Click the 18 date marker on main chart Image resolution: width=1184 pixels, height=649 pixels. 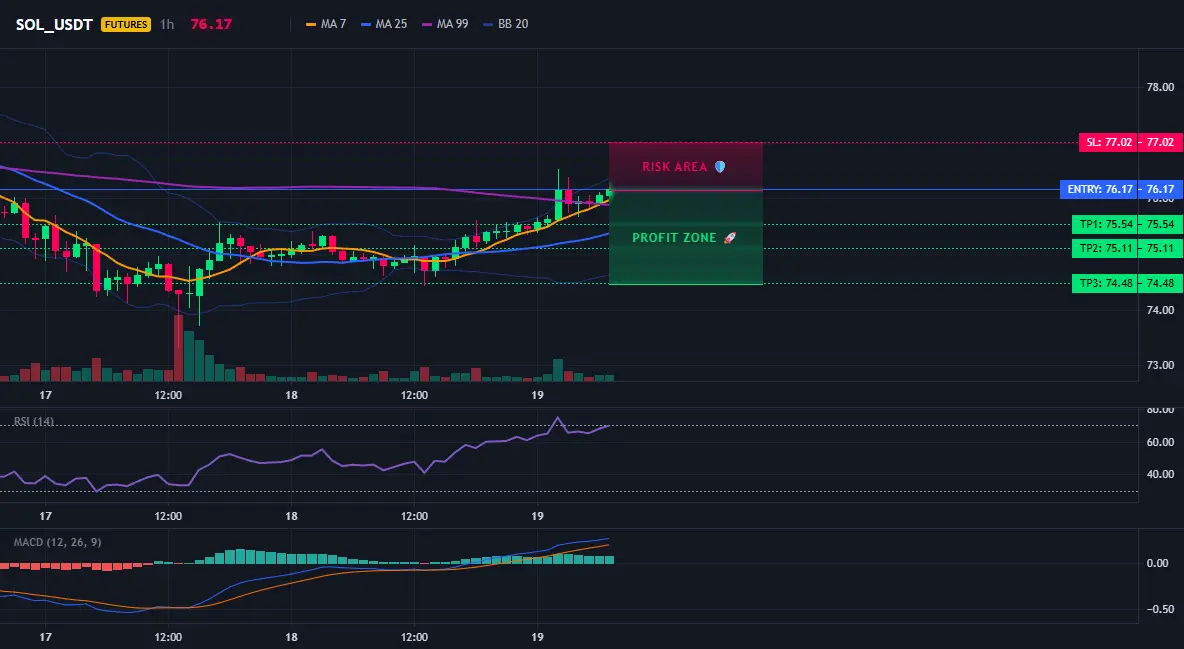(x=291, y=395)
